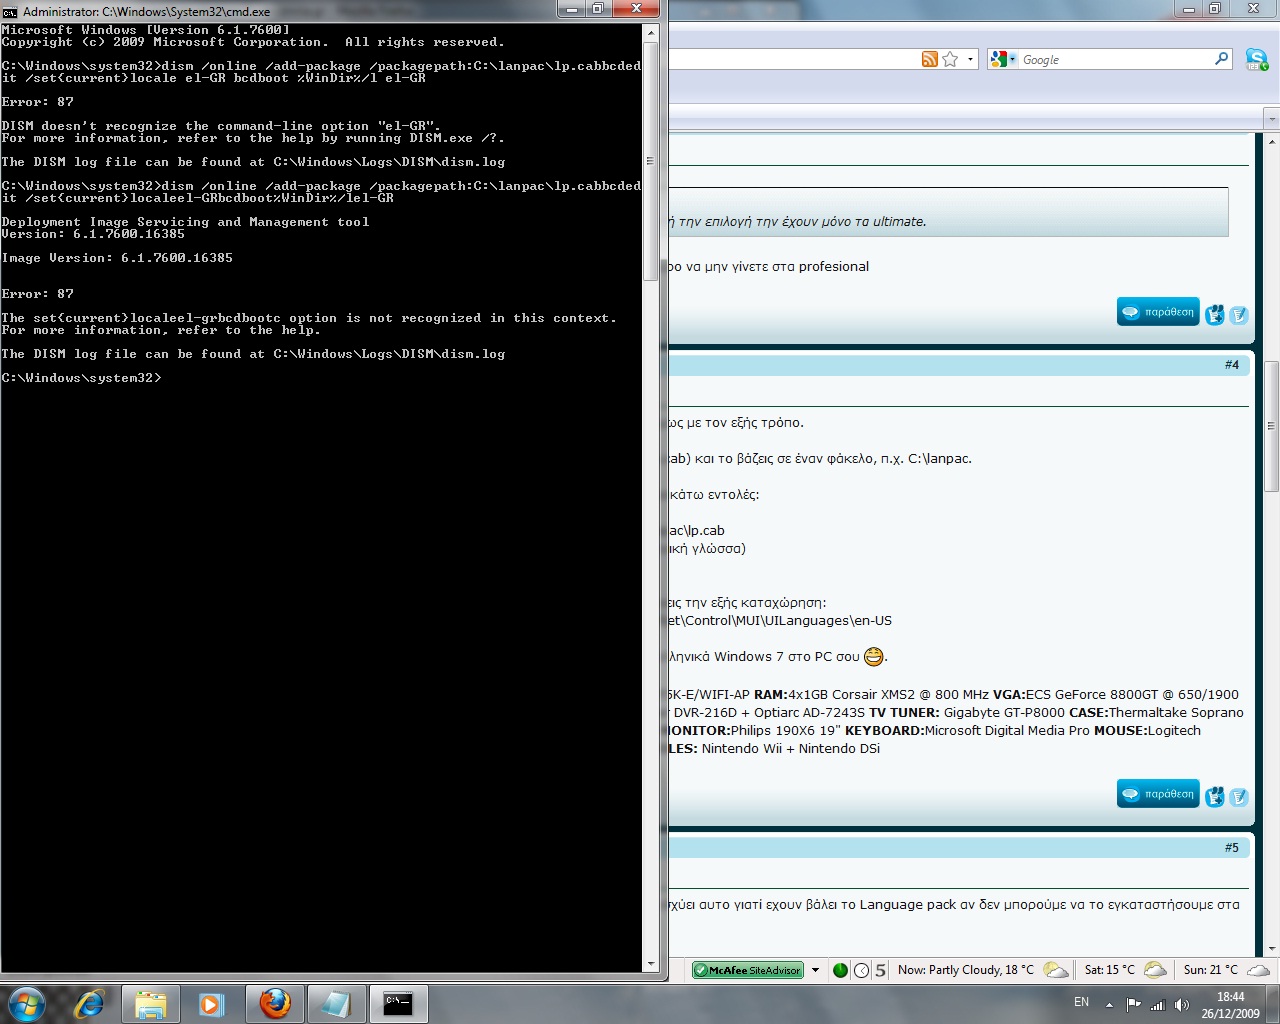Screen dimensions: 1280x1024
Task: Click the παράθεση quote button on post #4
Action: [1158, 794]
